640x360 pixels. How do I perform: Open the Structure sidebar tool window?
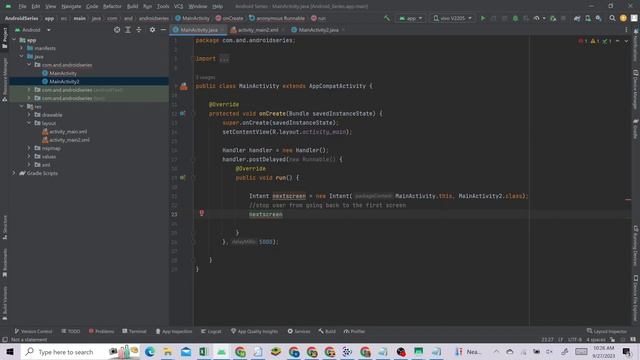pos(4,227)
